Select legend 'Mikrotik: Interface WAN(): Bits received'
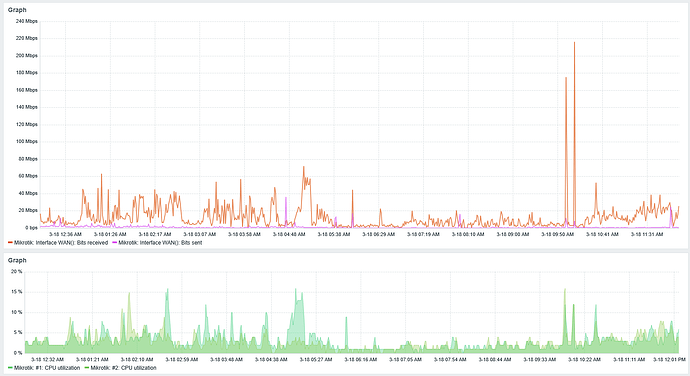The height and width of the screenshot is (376, 690). click(61, 243)
